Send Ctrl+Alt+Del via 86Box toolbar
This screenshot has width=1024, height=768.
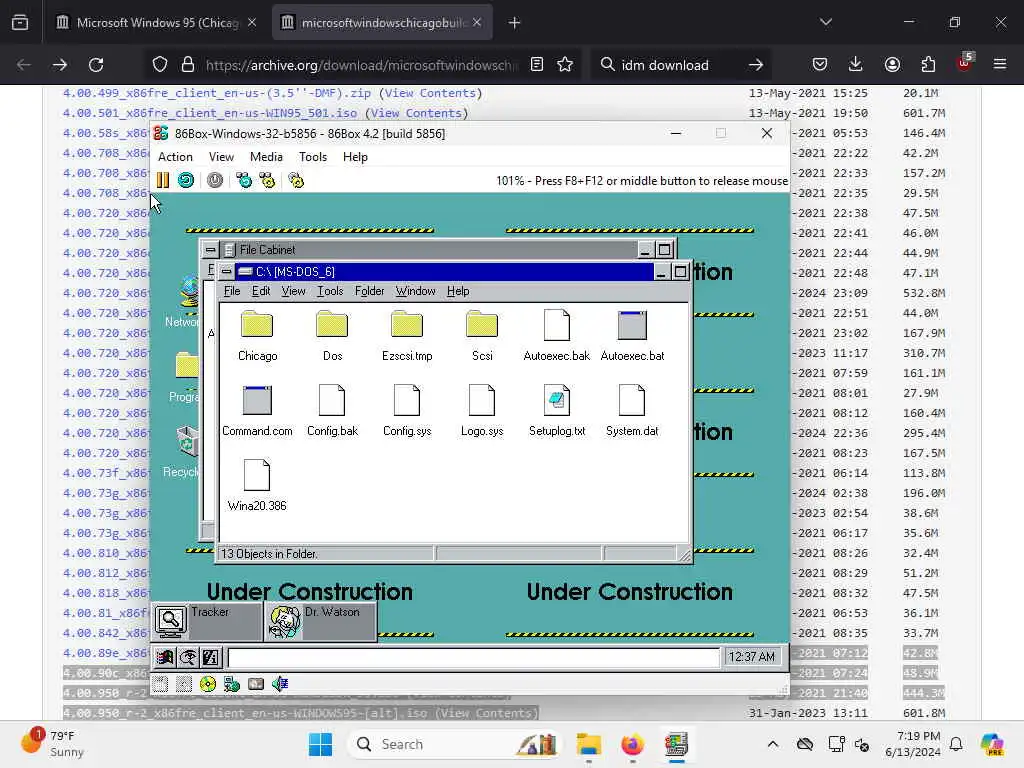[244, 180]
